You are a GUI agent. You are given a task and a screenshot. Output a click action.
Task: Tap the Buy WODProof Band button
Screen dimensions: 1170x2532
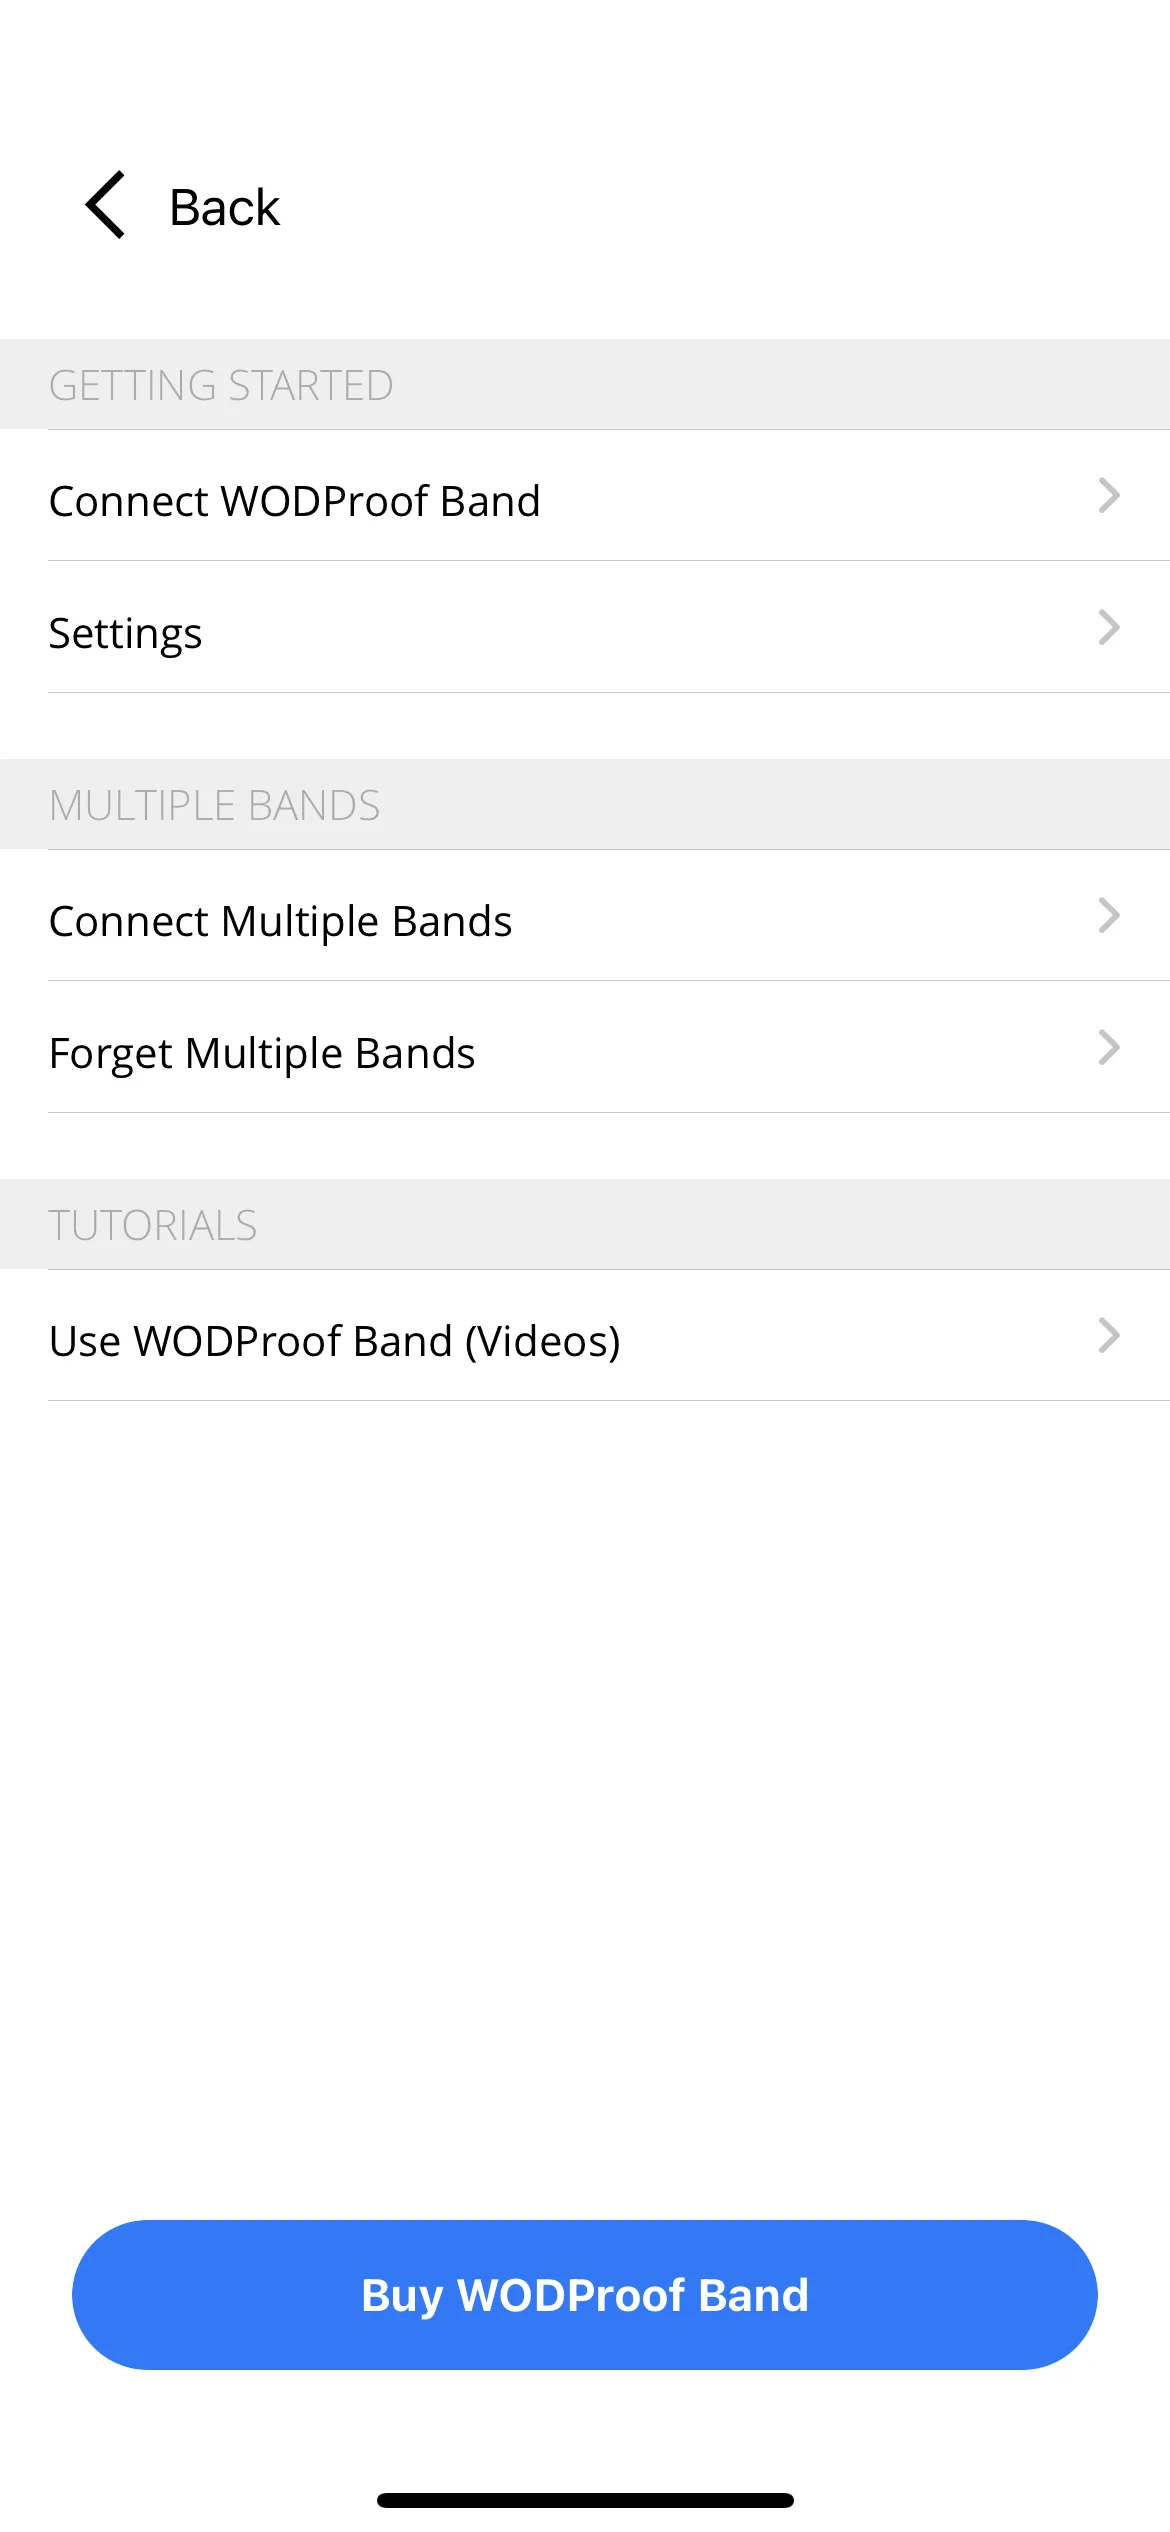[x=585, y=2295]
